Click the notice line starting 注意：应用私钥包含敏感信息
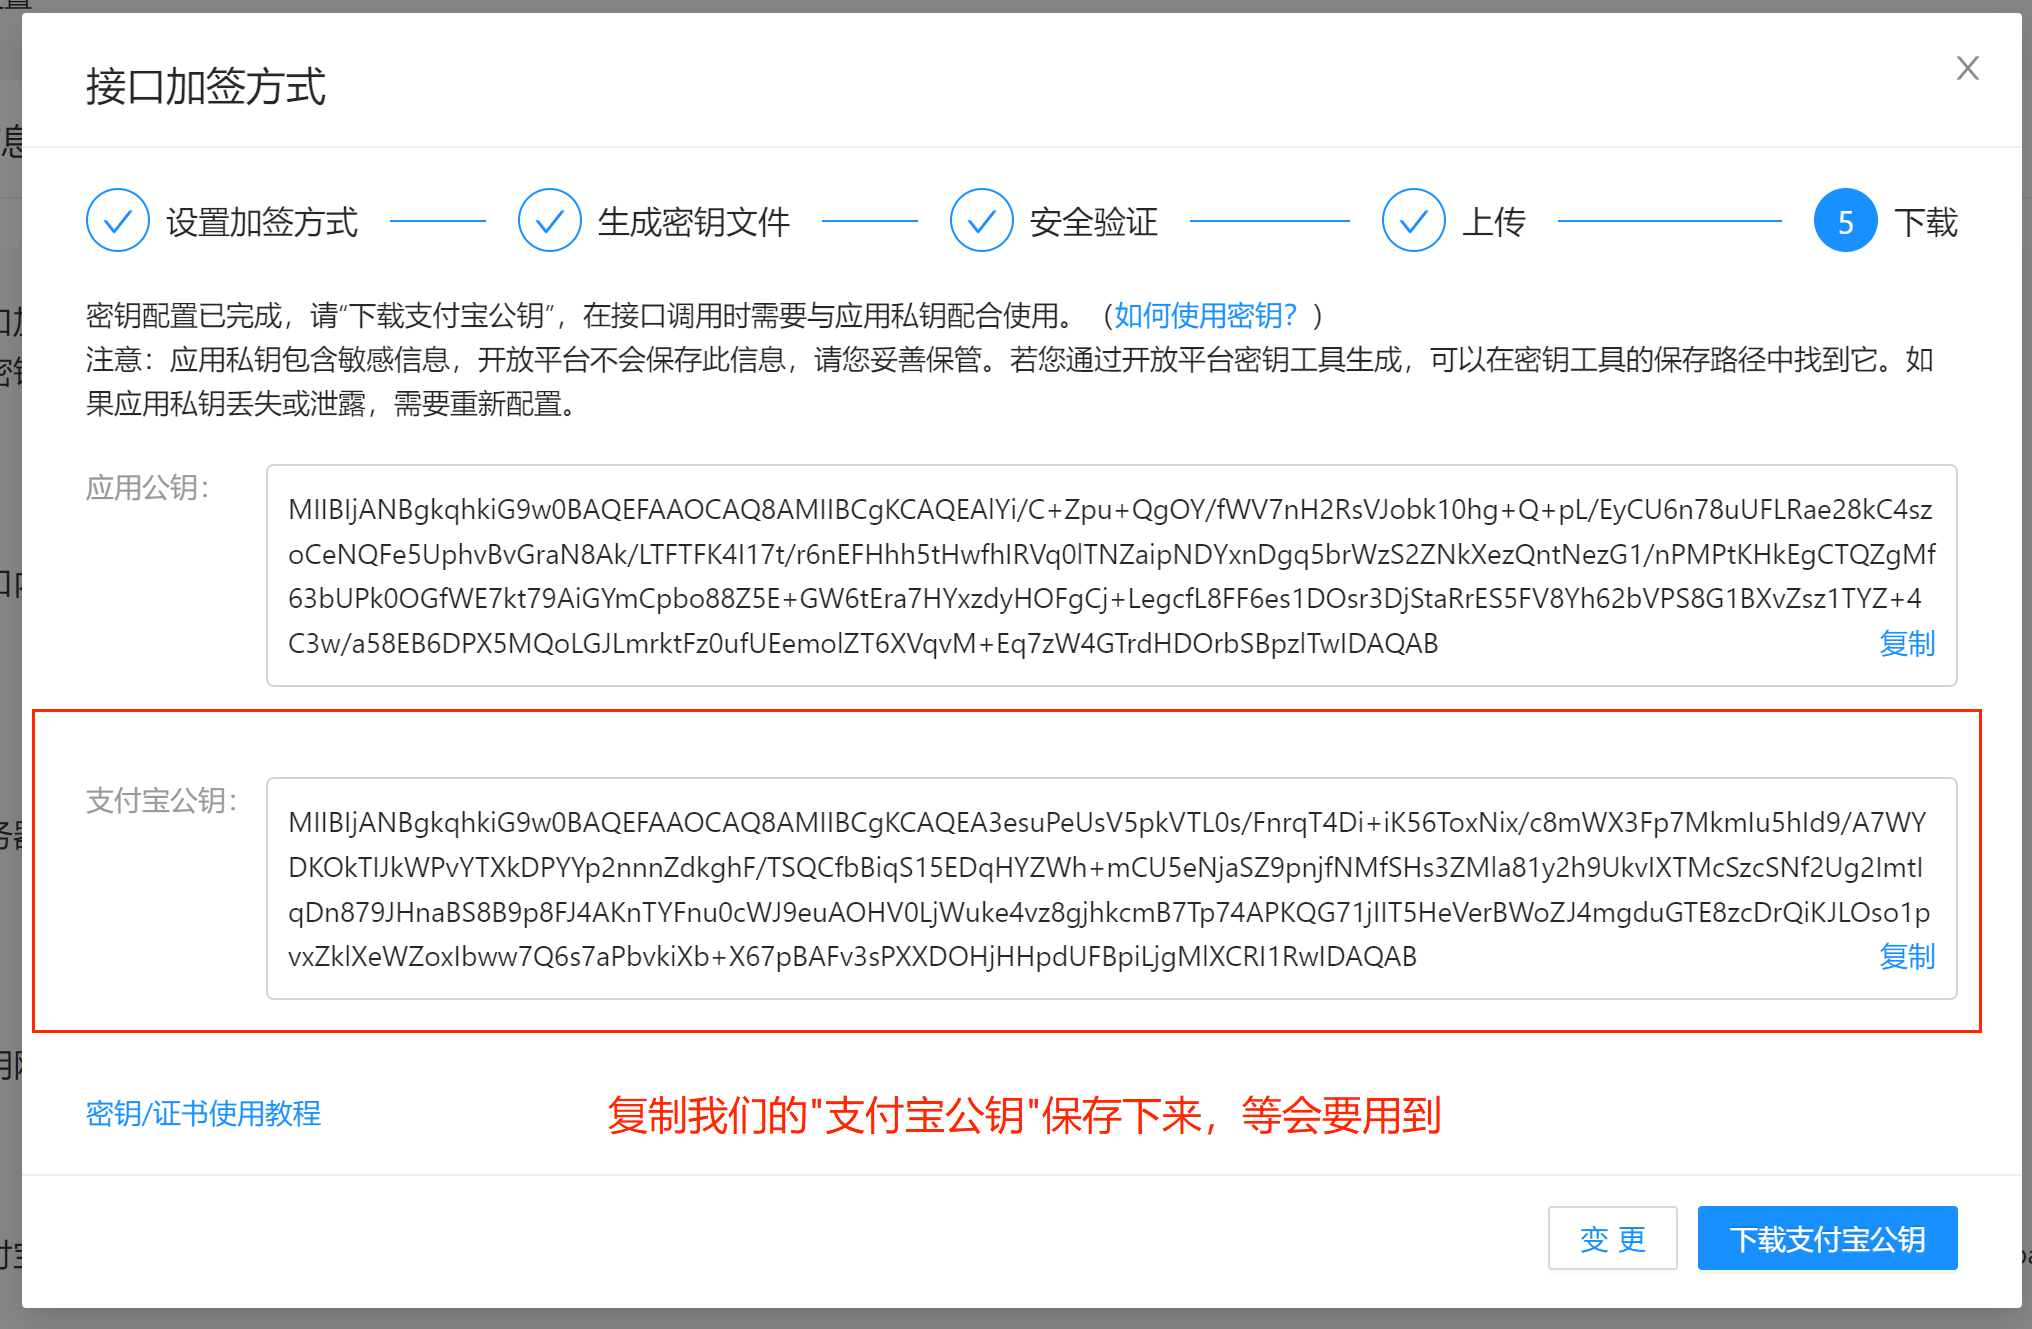 click(x=1010, y=382)
